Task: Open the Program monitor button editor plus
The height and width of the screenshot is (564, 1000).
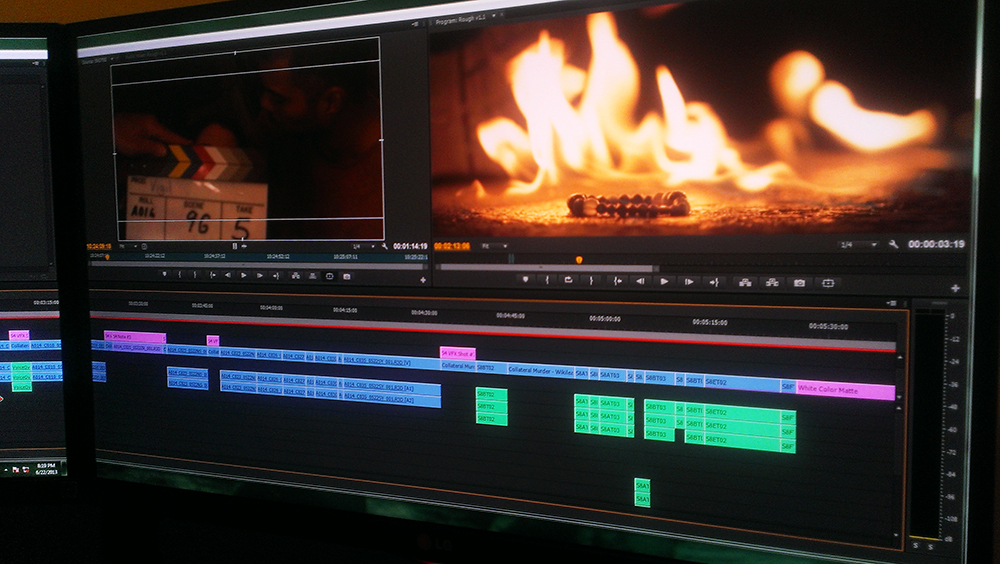Action: click(955, 288)
